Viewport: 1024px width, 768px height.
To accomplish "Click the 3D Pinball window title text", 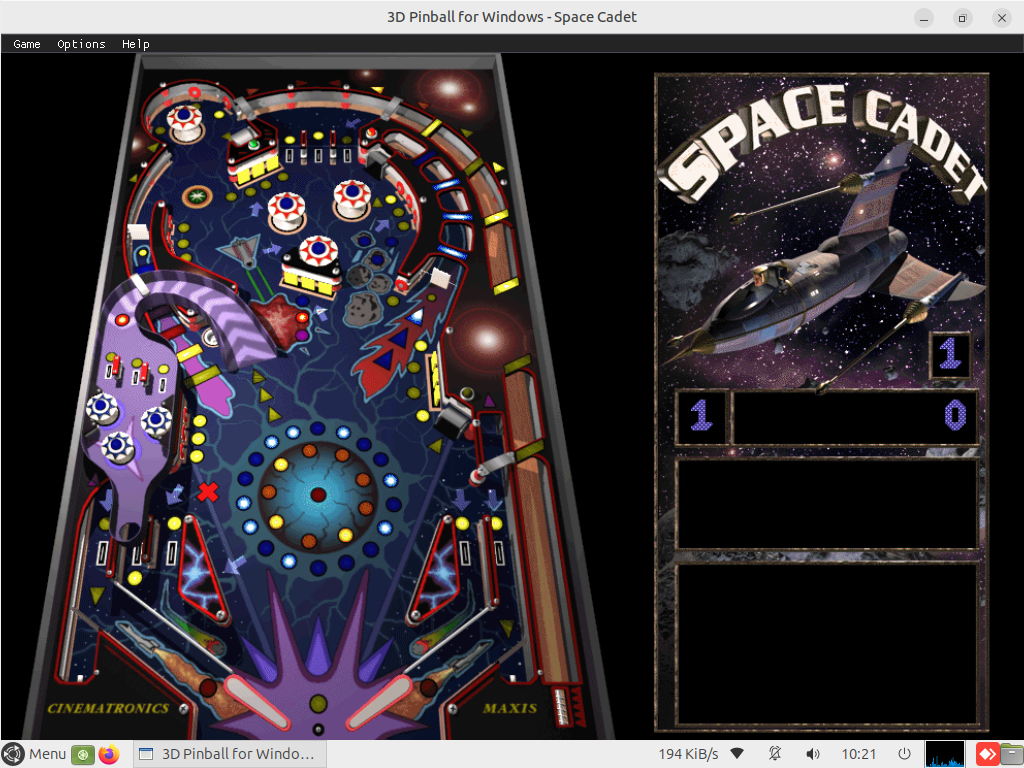I will coord(511,17).
